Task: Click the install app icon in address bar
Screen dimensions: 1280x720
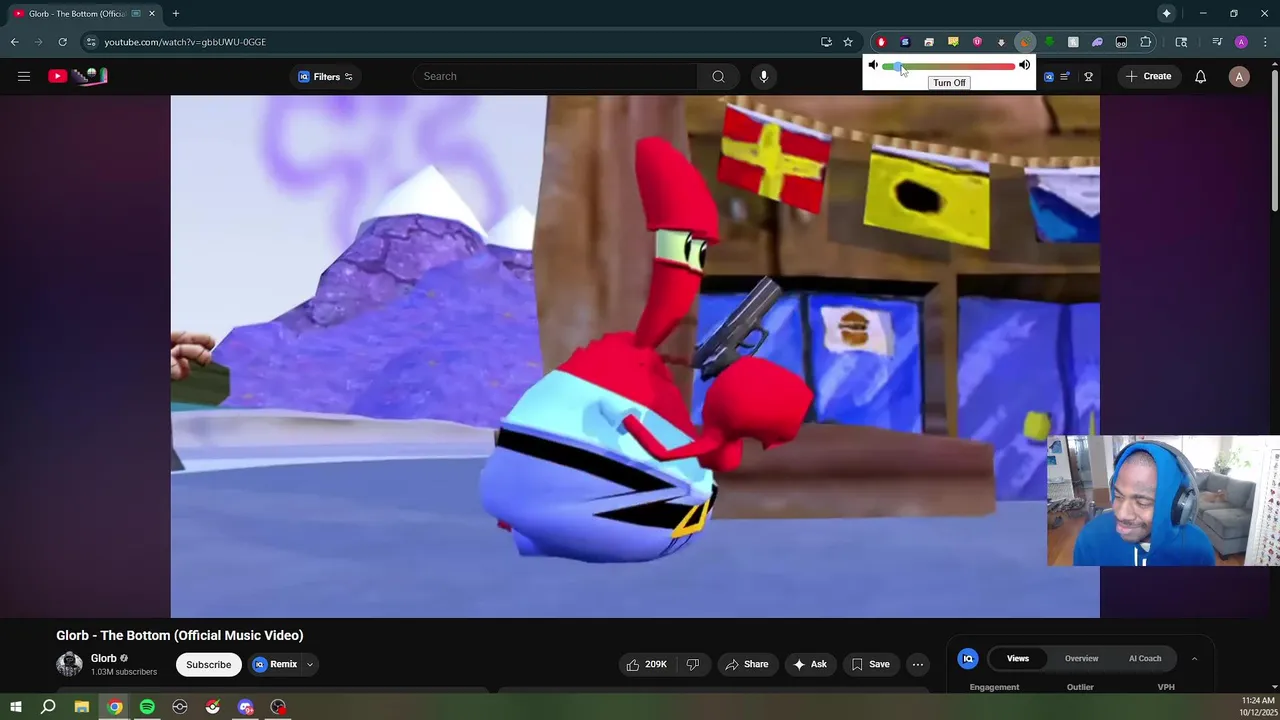Action: tap(826, 42)
